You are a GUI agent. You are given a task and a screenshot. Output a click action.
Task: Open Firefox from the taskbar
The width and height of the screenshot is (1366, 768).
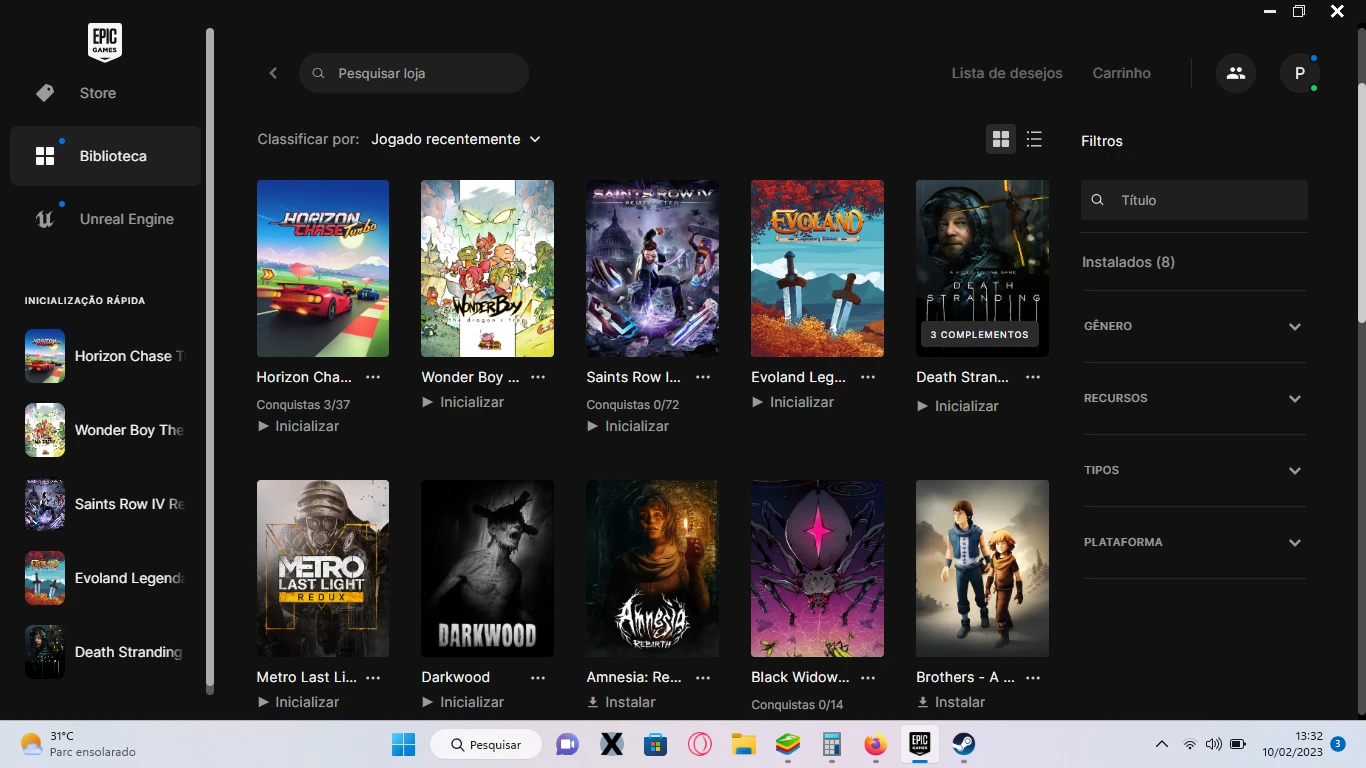pyautogui.click(x=876, y=744)
